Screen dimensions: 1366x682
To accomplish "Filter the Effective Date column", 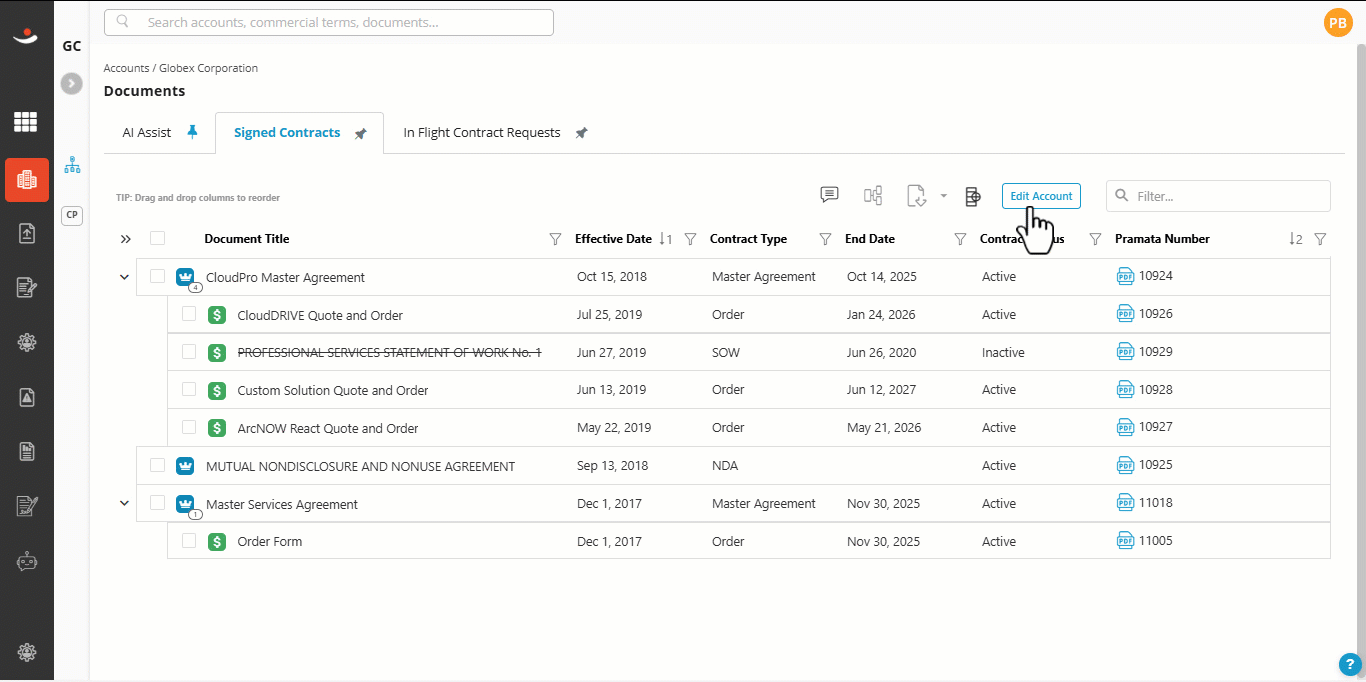I will pos(690,239).
